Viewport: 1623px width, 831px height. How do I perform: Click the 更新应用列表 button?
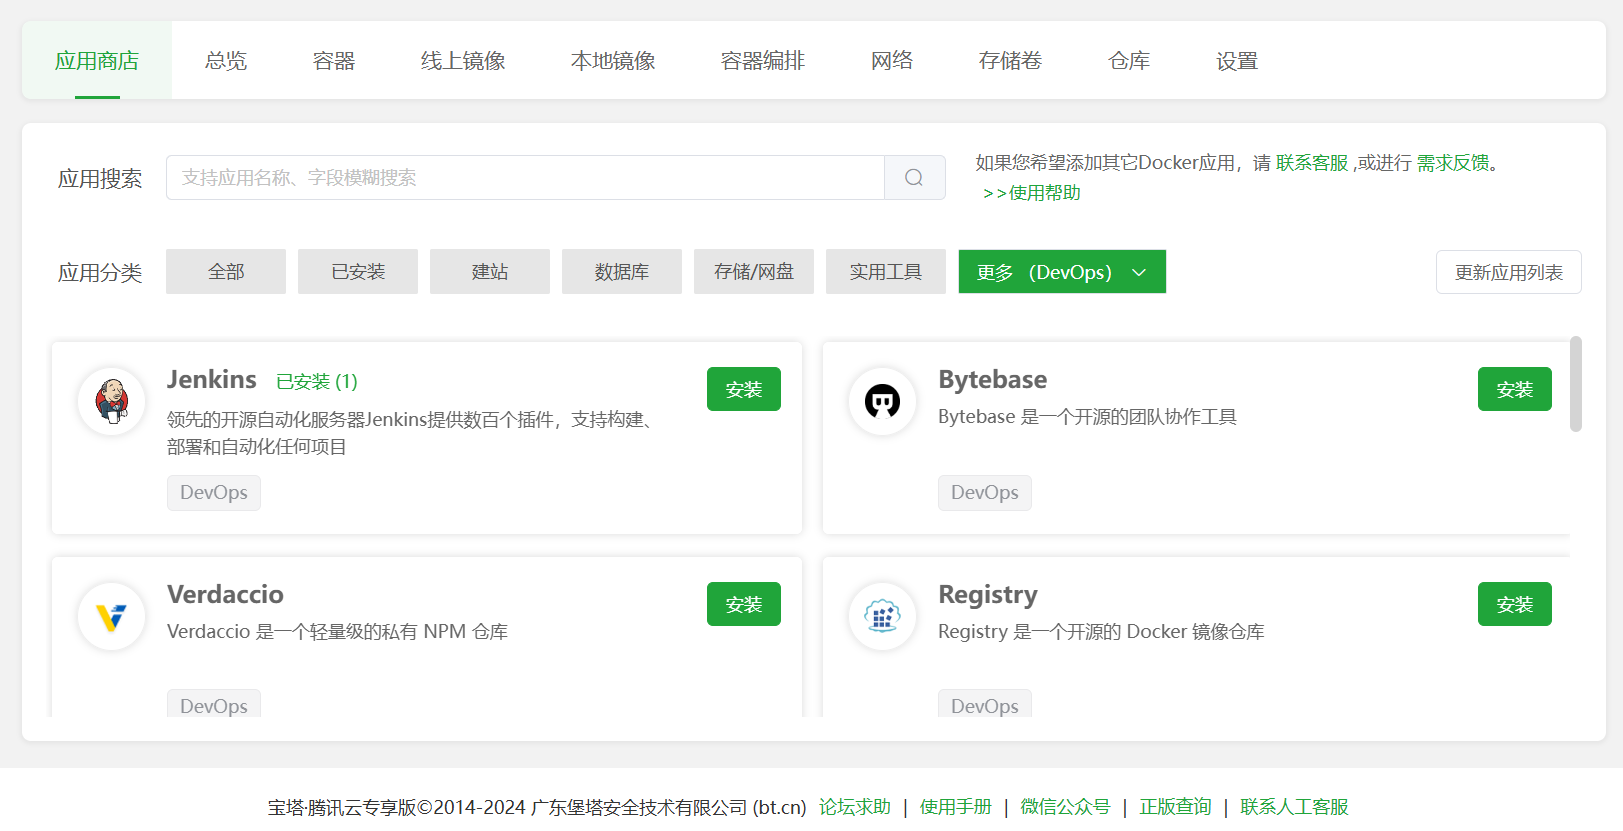1509,272
